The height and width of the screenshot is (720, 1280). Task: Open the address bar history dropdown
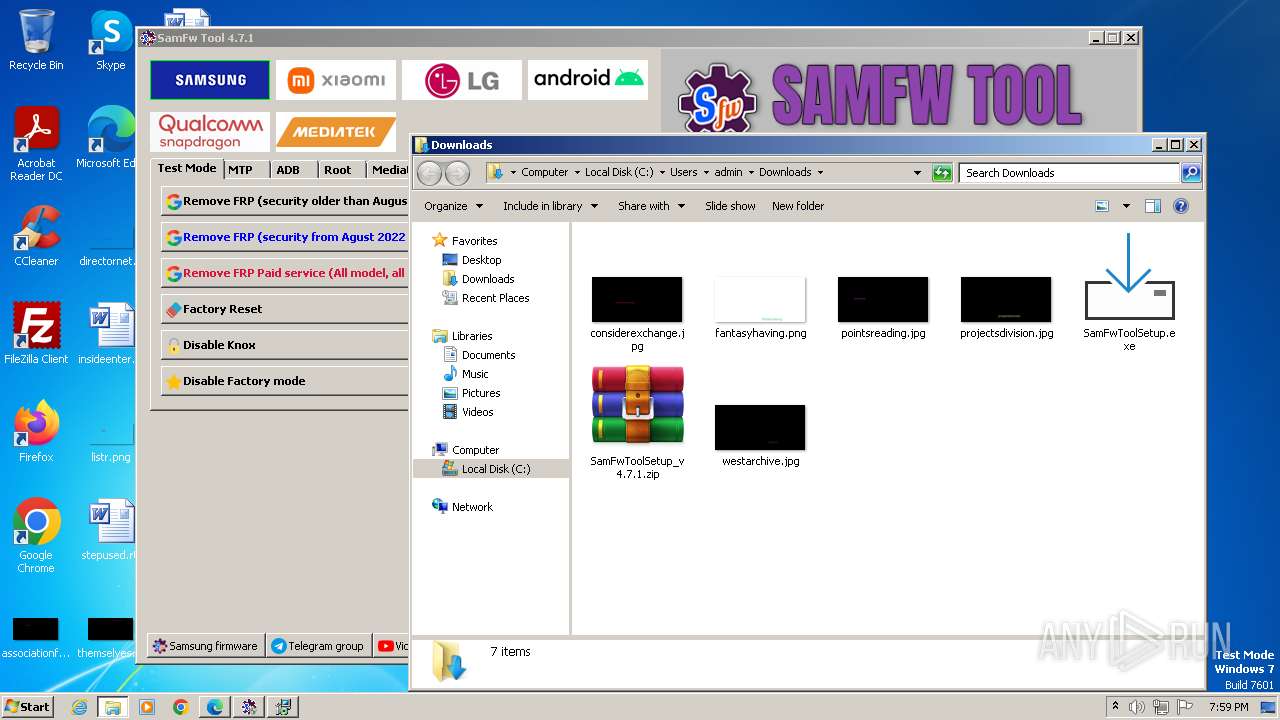(x=917, y=173)
